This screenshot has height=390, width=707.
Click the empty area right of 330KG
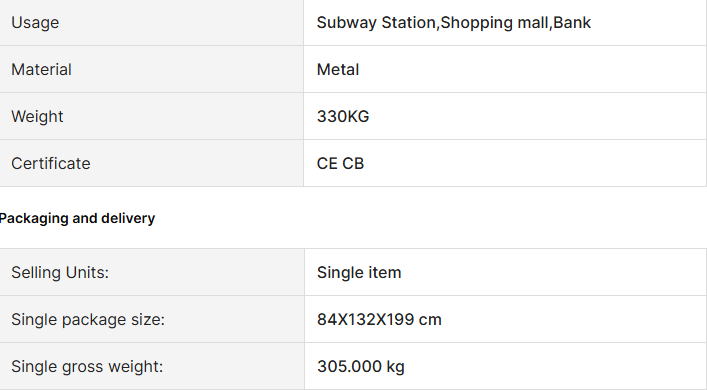(537, 116)
